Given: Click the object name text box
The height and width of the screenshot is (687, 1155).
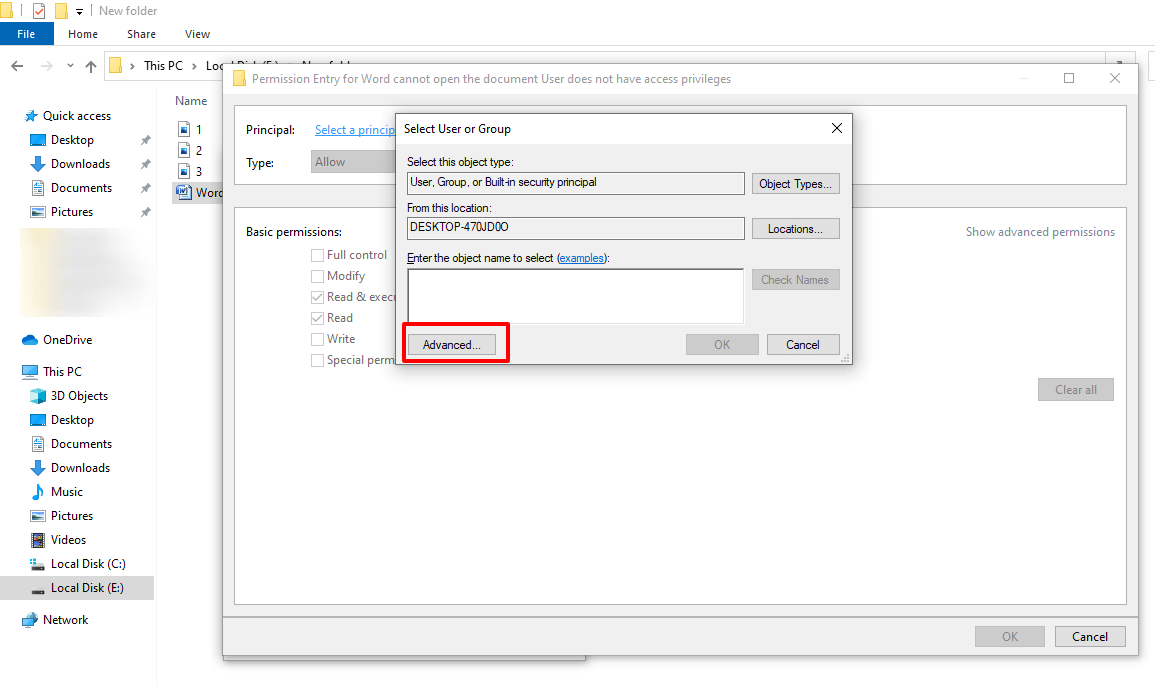Looking at the screenshot, I should tap(575, 296).
